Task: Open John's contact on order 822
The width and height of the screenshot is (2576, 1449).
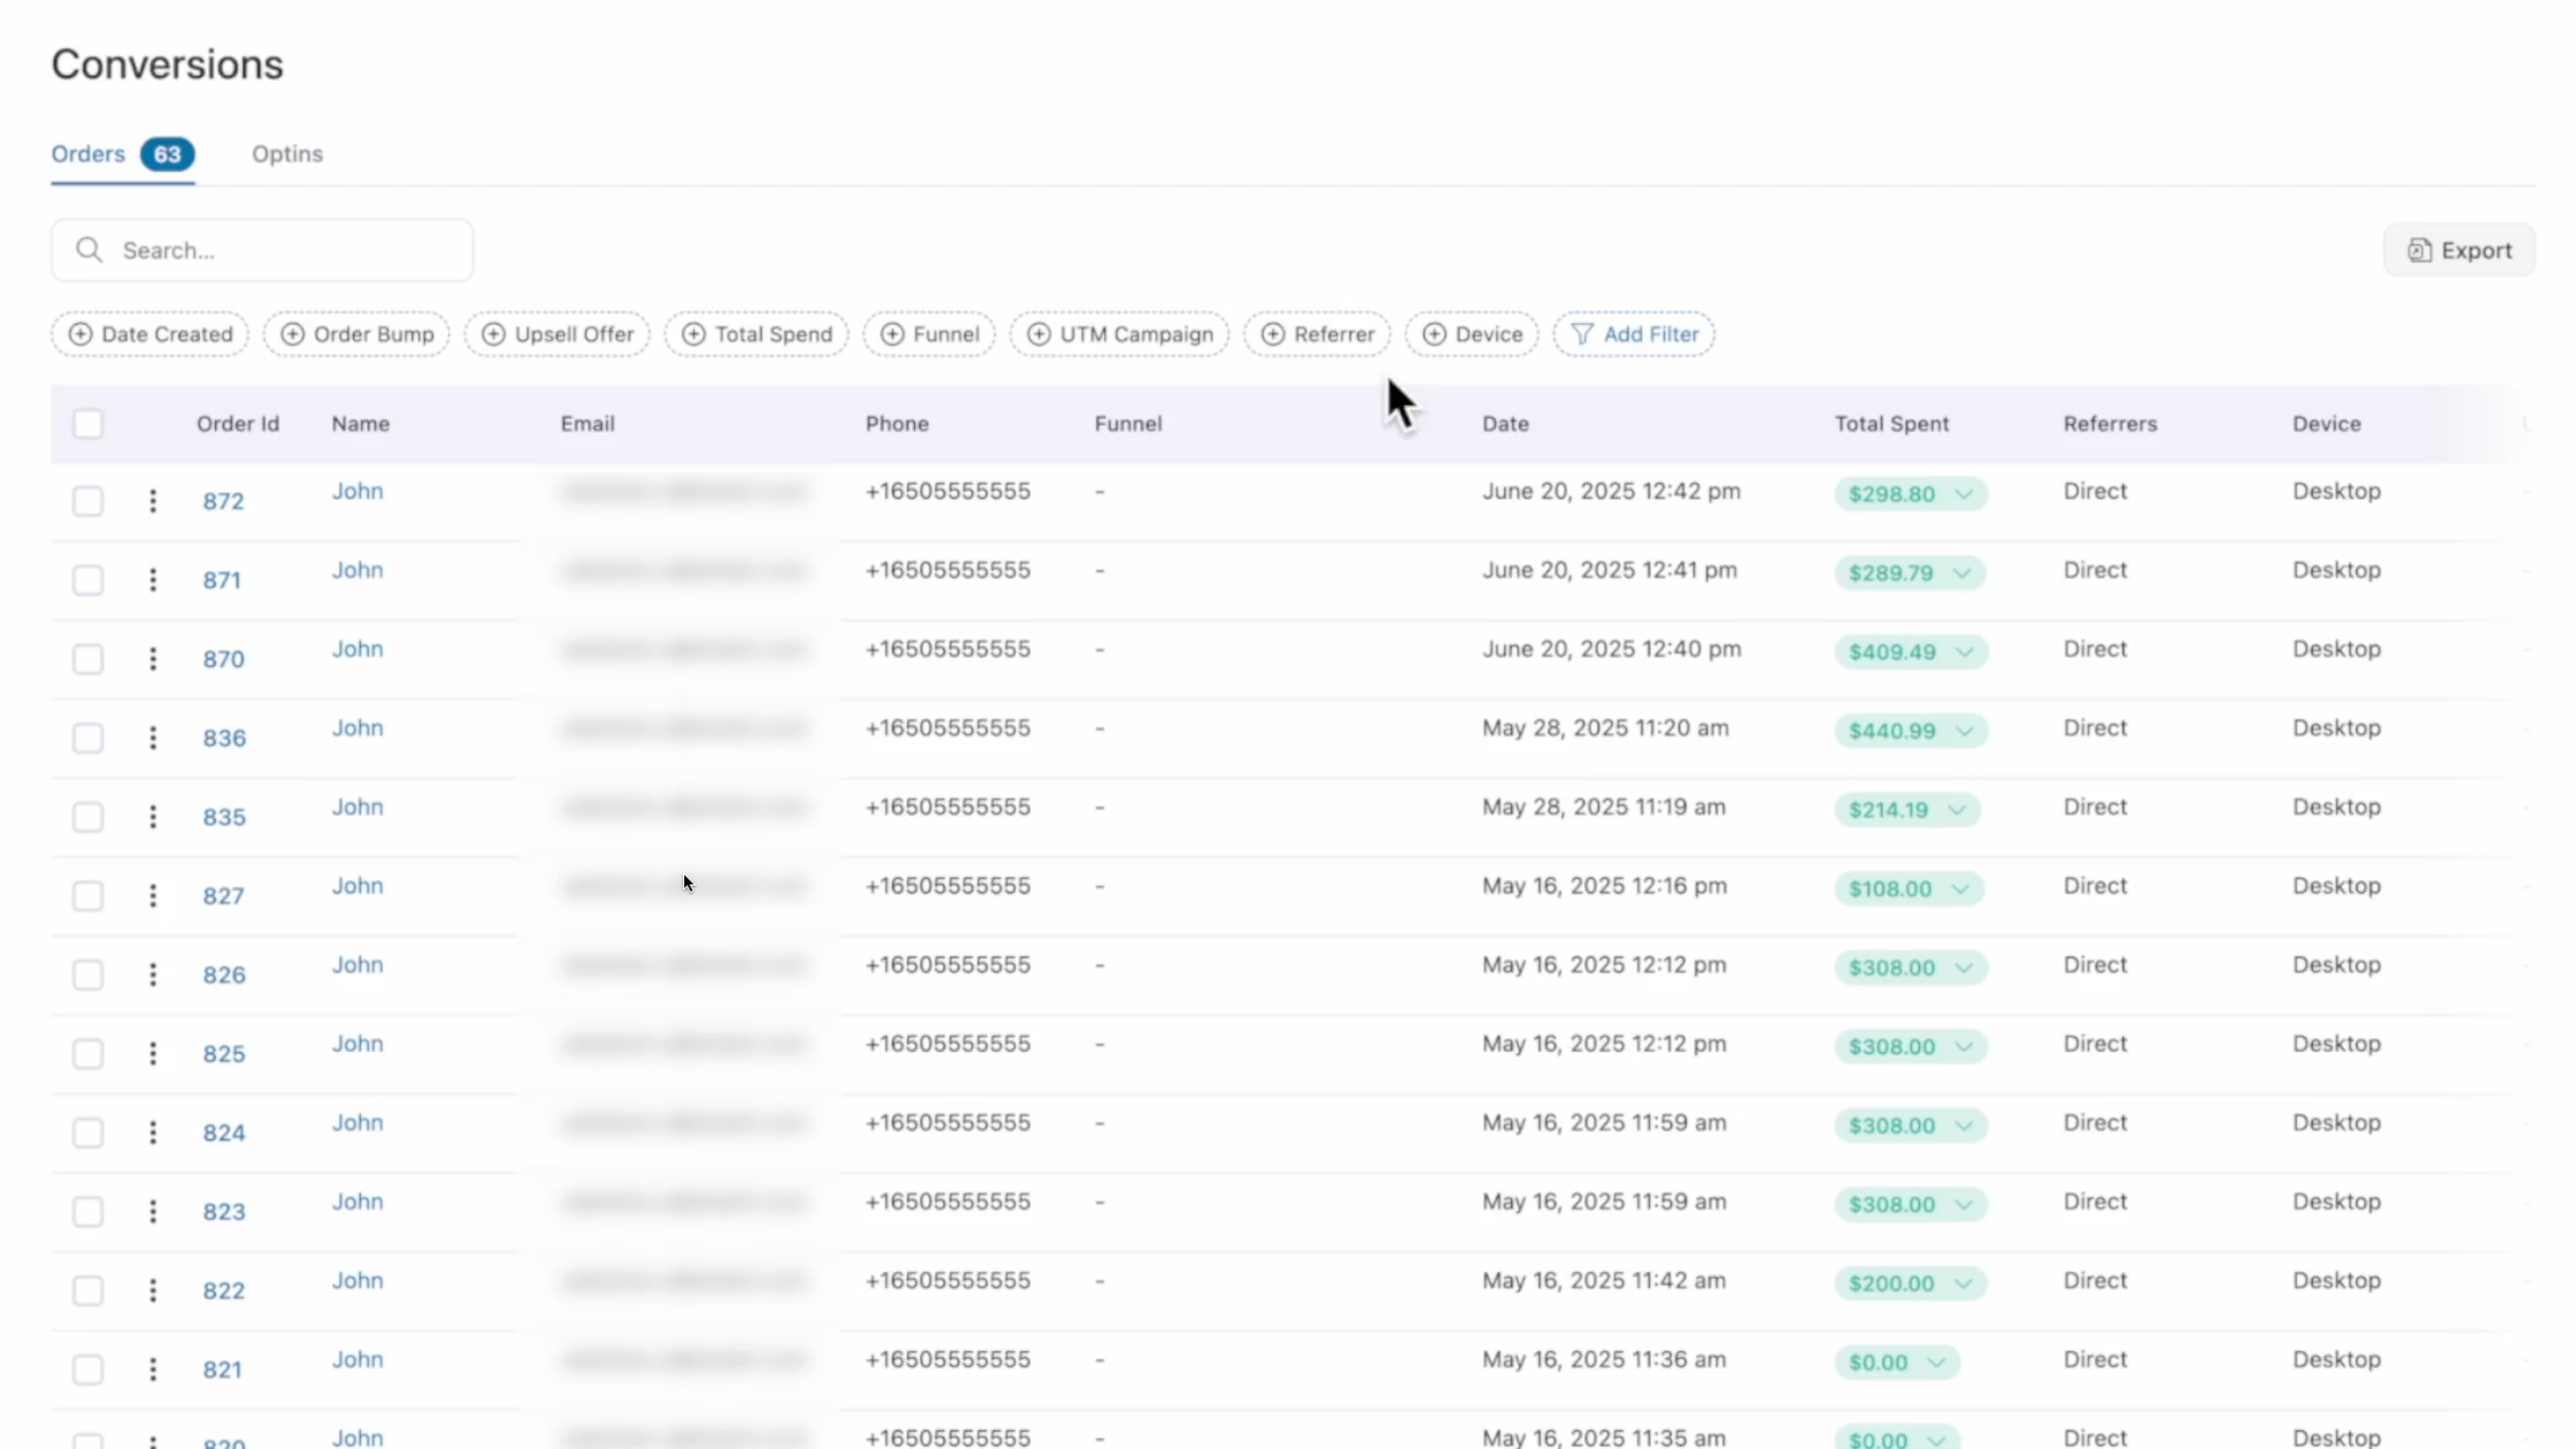Action: (357, 1281)
